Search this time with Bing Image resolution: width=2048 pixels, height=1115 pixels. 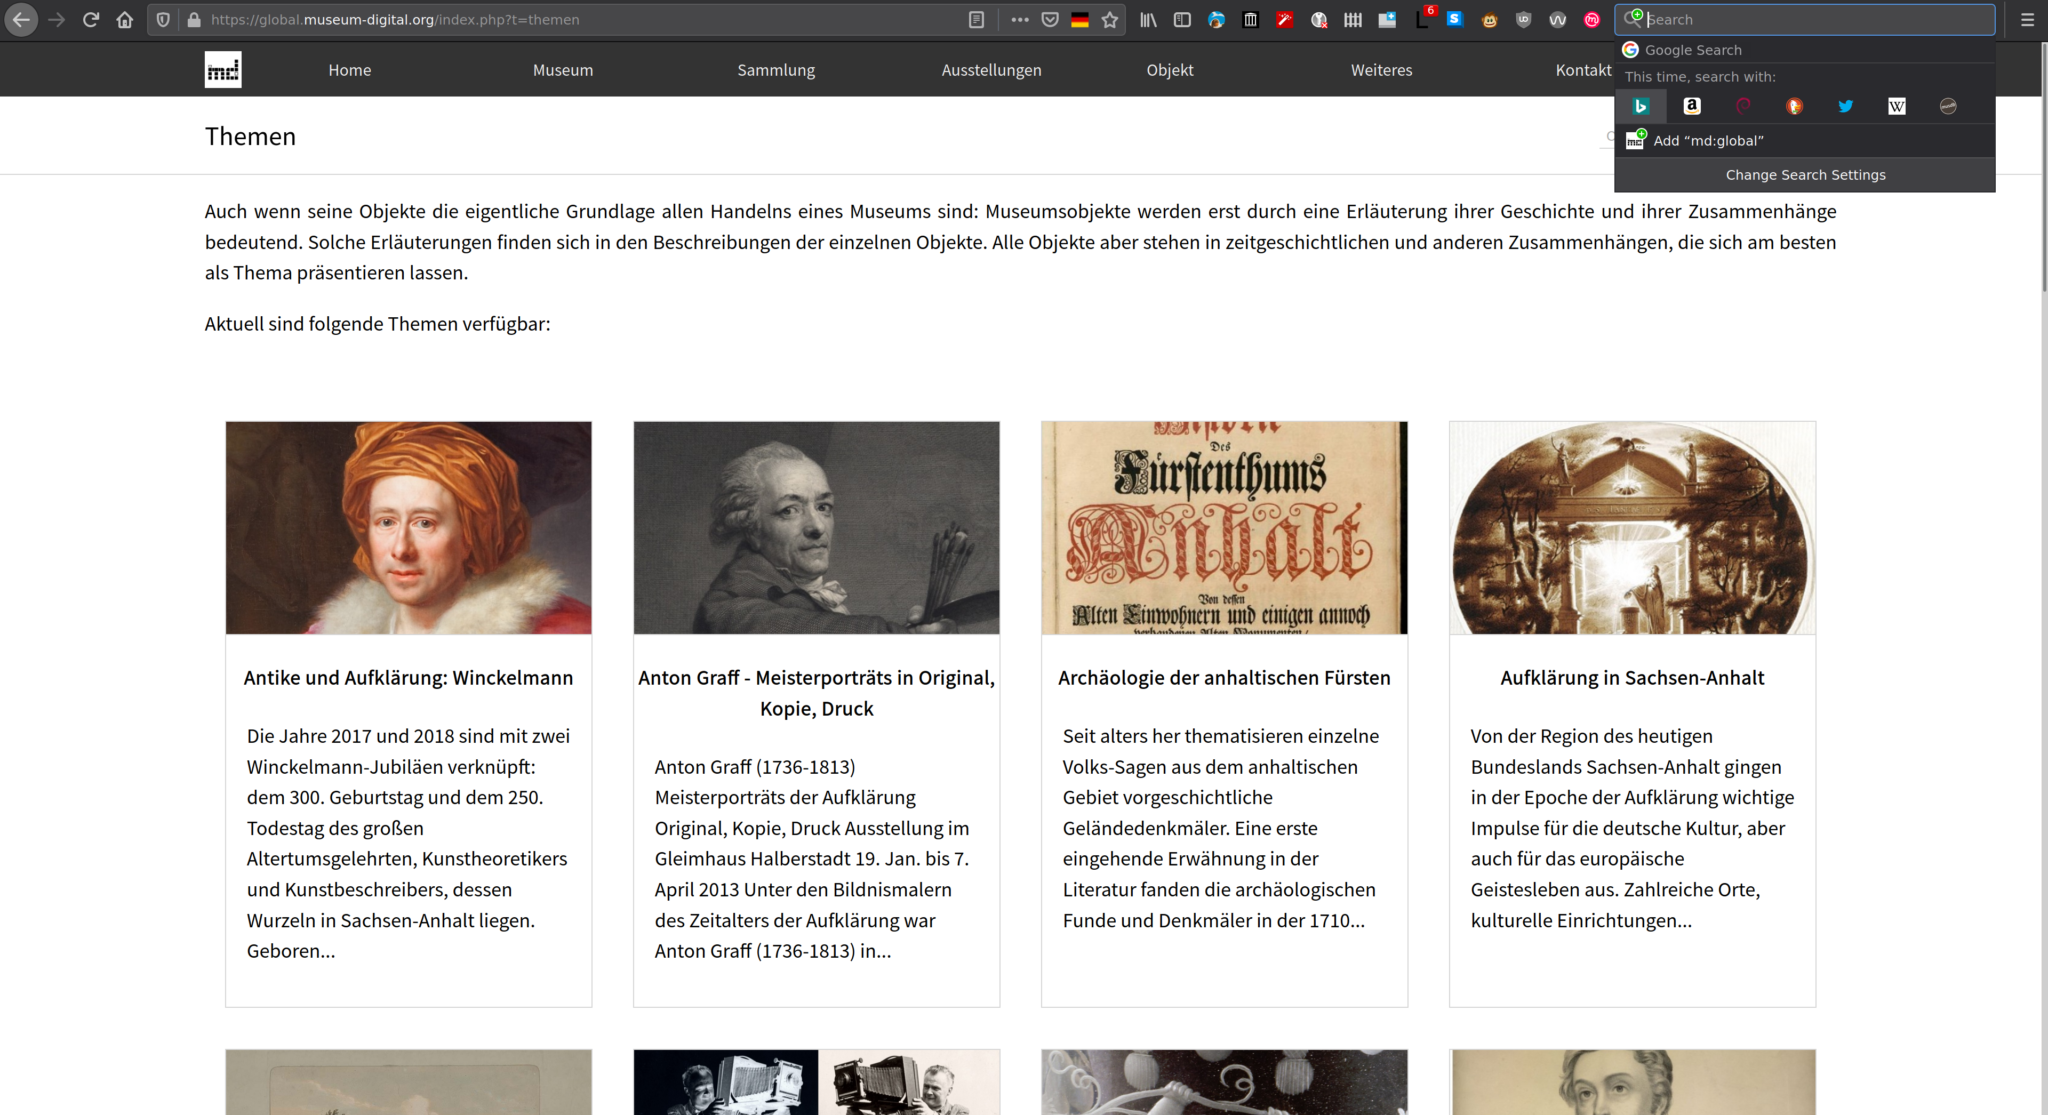[1640, 106]
